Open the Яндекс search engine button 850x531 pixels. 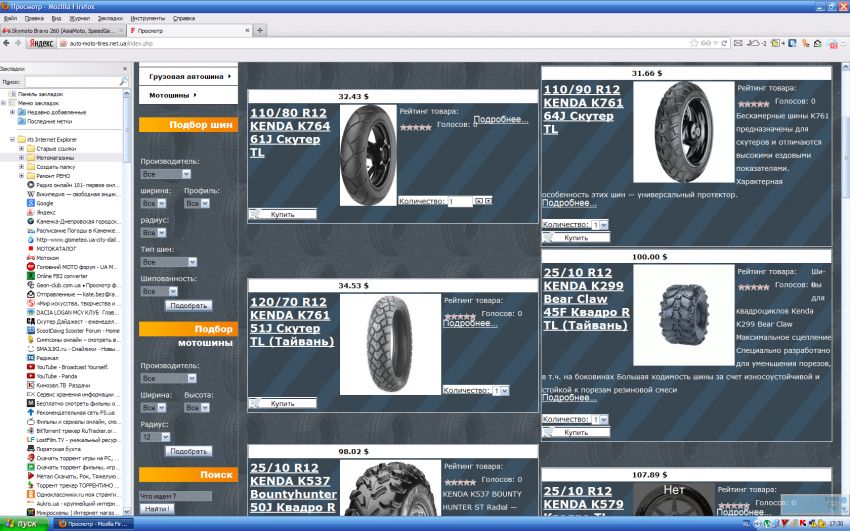pos(41,43)
